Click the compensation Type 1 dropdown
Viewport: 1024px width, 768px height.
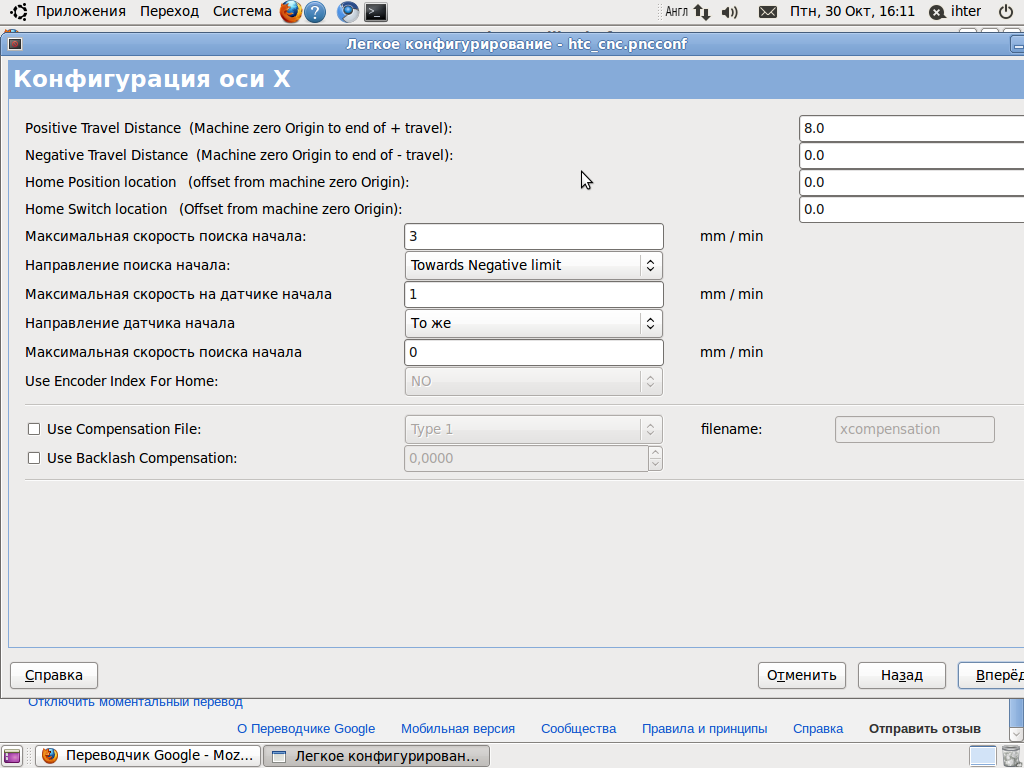click(x=534, y=429)
